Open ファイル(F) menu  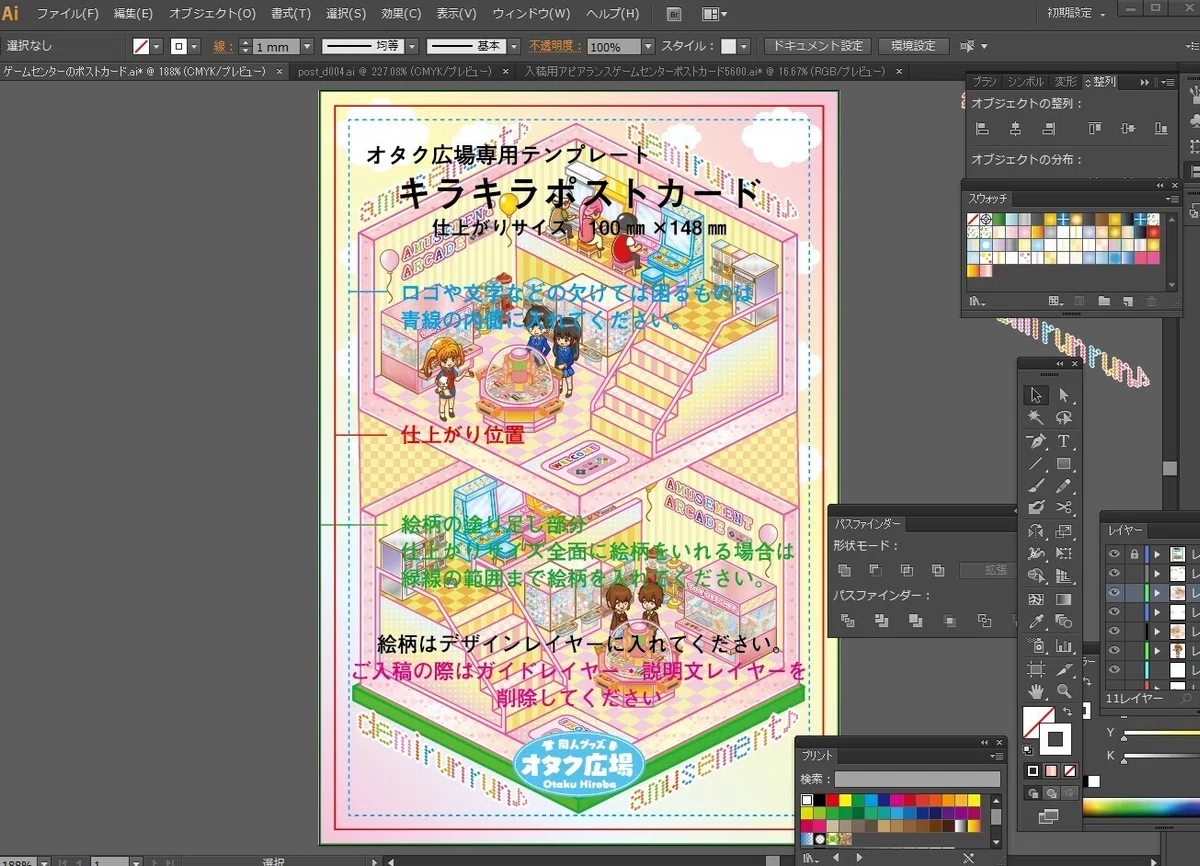68,14
